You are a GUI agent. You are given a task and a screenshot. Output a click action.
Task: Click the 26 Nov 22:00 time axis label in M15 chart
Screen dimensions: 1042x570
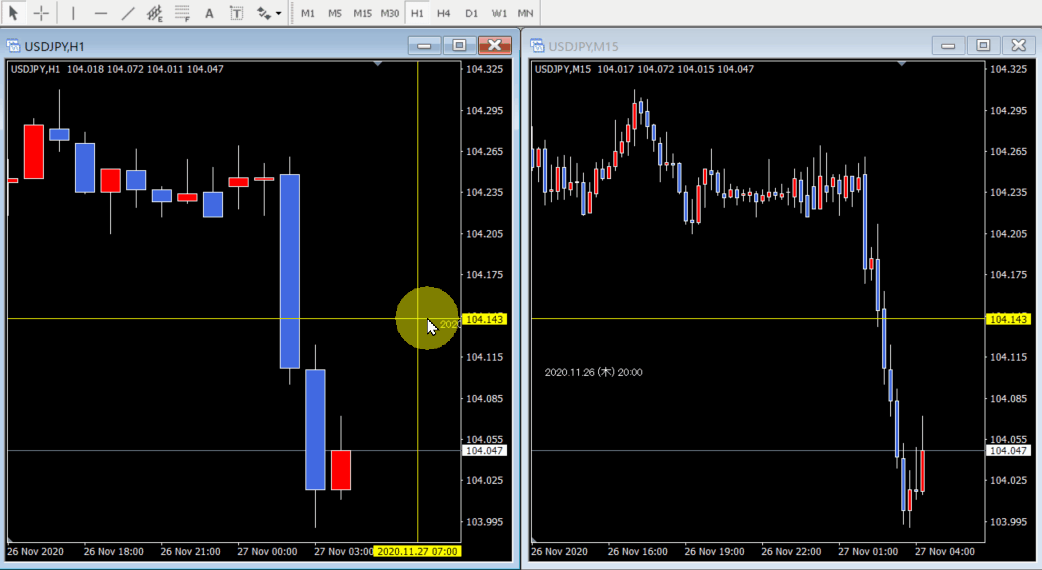791,551
